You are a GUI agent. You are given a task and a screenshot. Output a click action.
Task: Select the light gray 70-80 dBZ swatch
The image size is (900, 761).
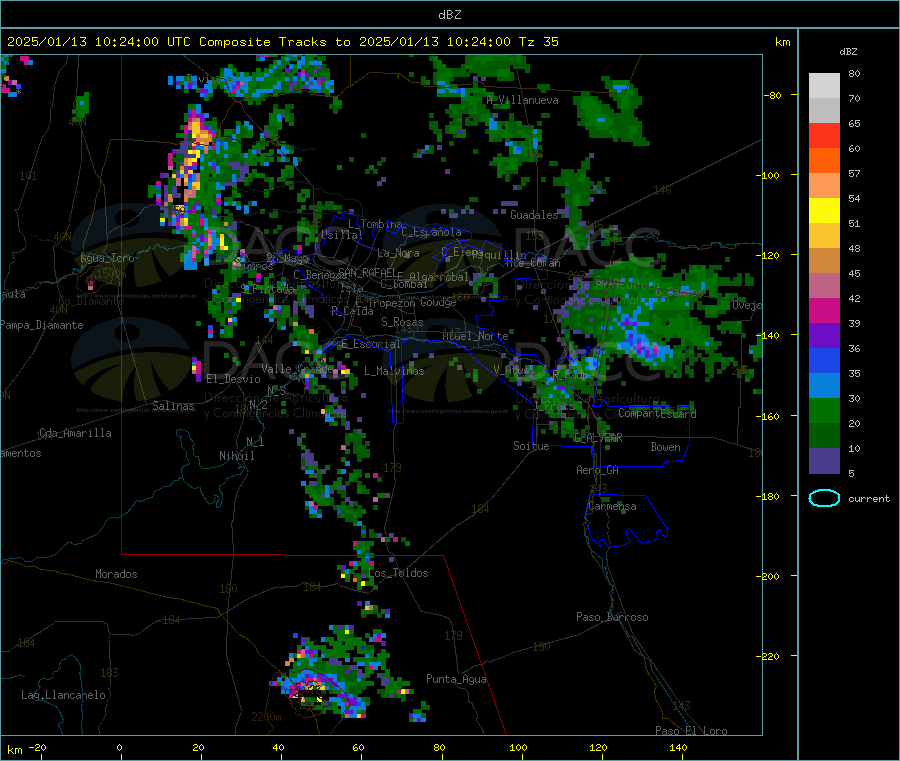(824, 86)
